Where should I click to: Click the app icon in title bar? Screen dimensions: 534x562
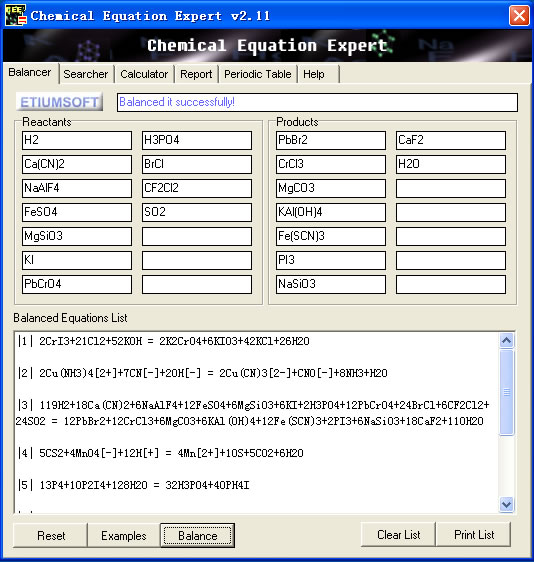[16, 15]
